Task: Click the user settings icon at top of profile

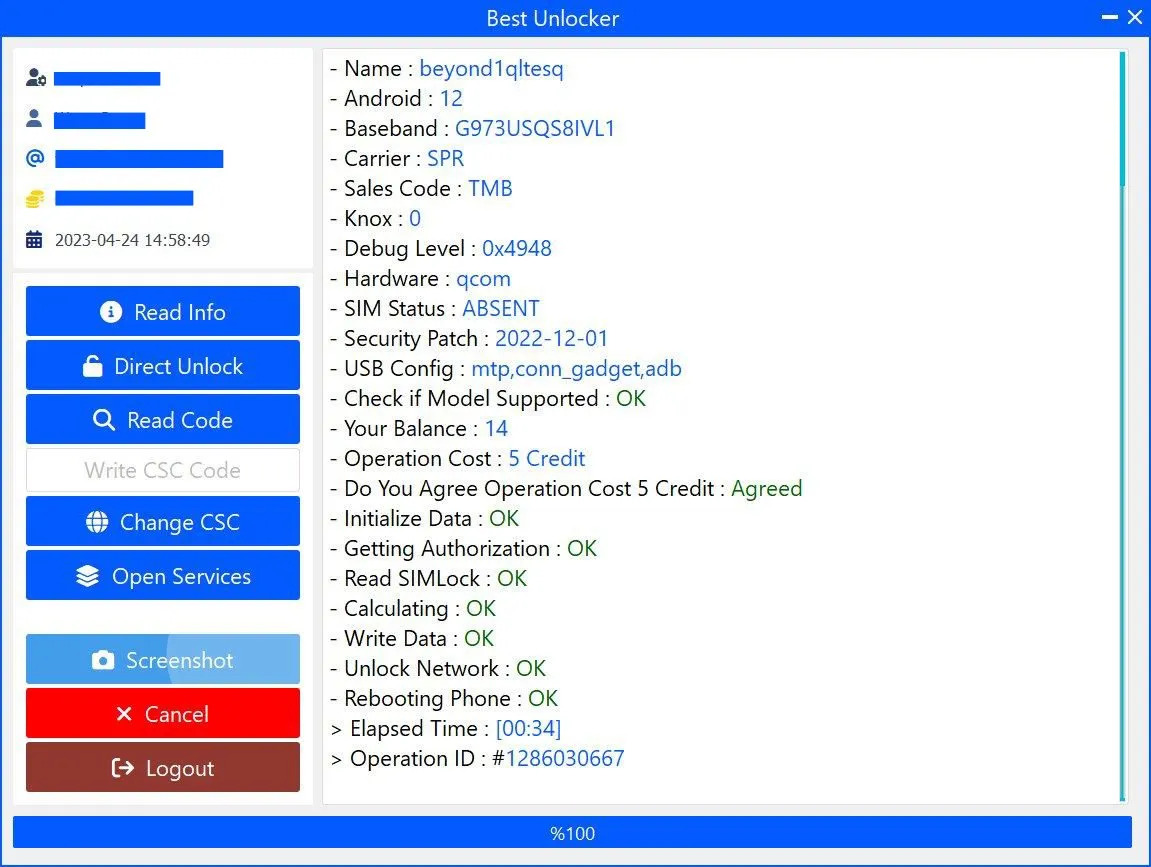Action: click(x=36, y=77)
